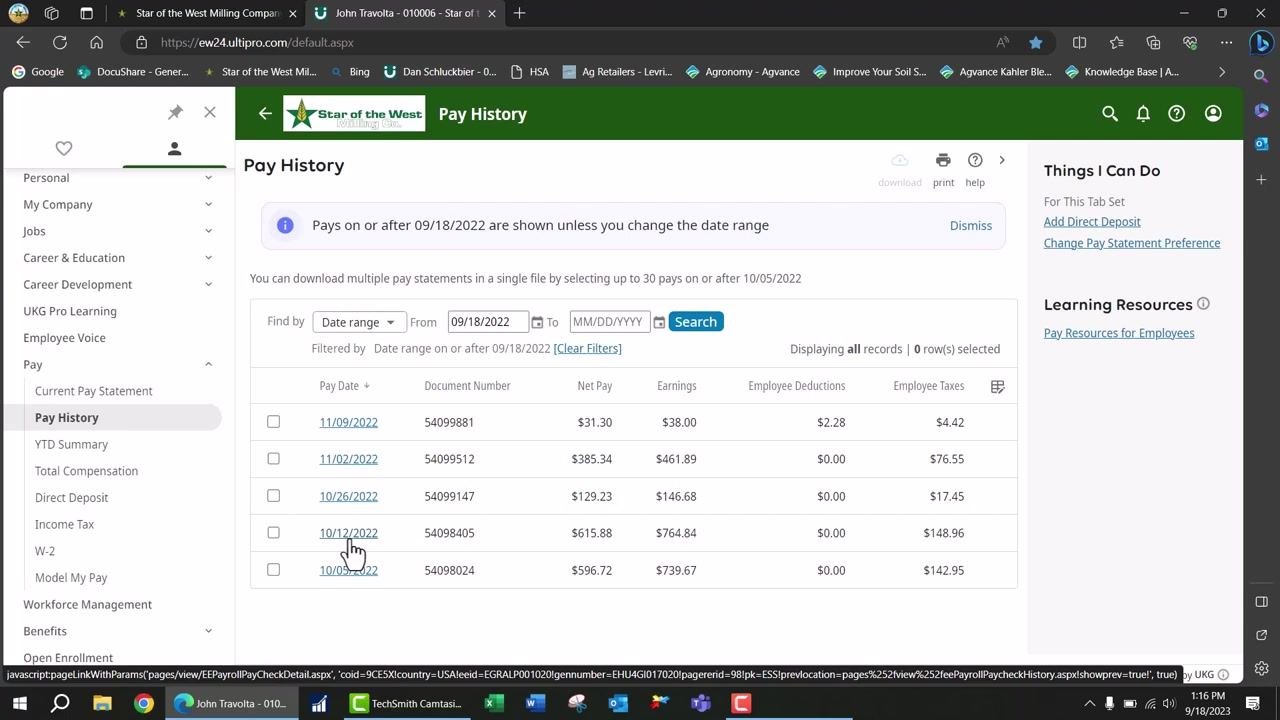Select the checkbox for pay date 11/09/2022
Screen dimensions: 1280x720
click(x=273, y=422)
